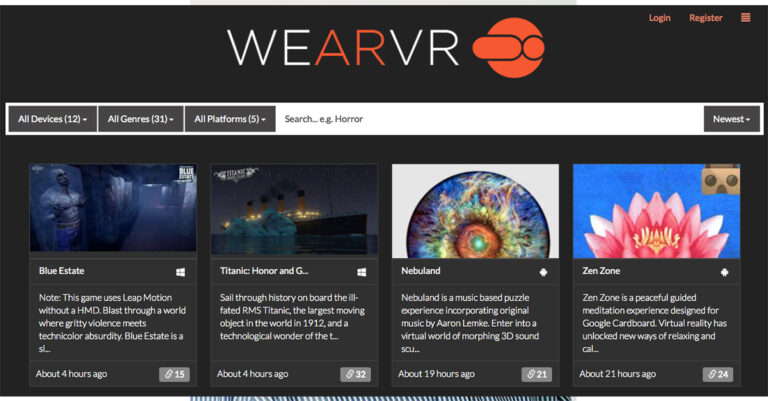This screenshot has width=768, height=401.
Task: Click 'About 21 hours ago' timestamp
Action: point(618,374)
